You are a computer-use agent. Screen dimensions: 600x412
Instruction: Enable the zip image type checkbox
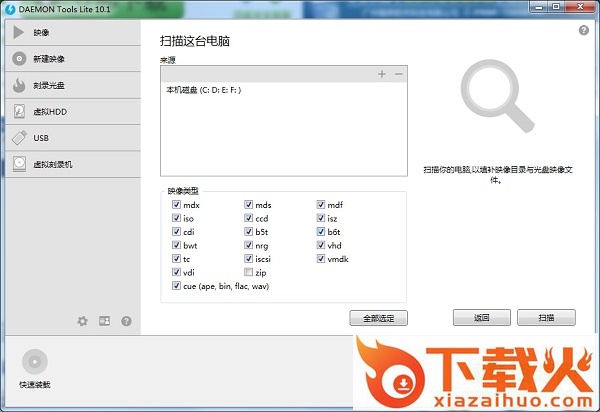click(x=249, y=272)
